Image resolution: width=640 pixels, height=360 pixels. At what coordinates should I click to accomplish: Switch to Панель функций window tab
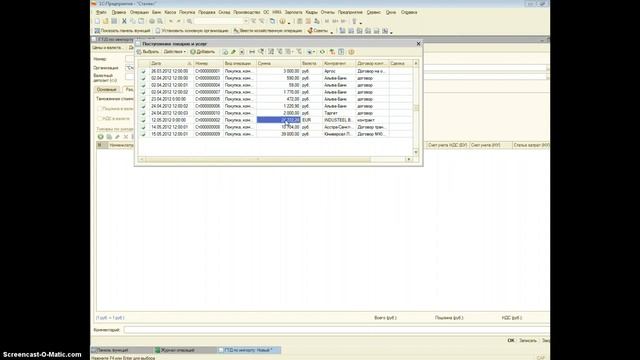click(121, 350)
